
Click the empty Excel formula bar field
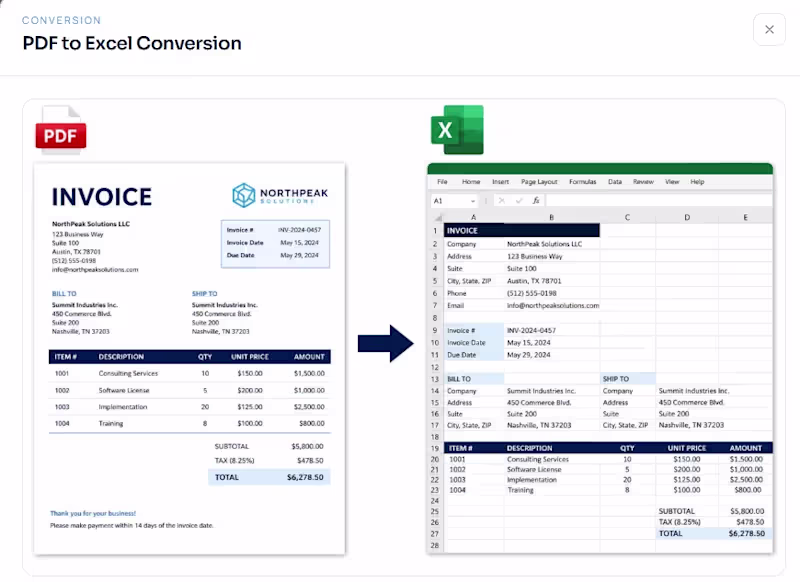pyautogui.click(x=658, y=200)
